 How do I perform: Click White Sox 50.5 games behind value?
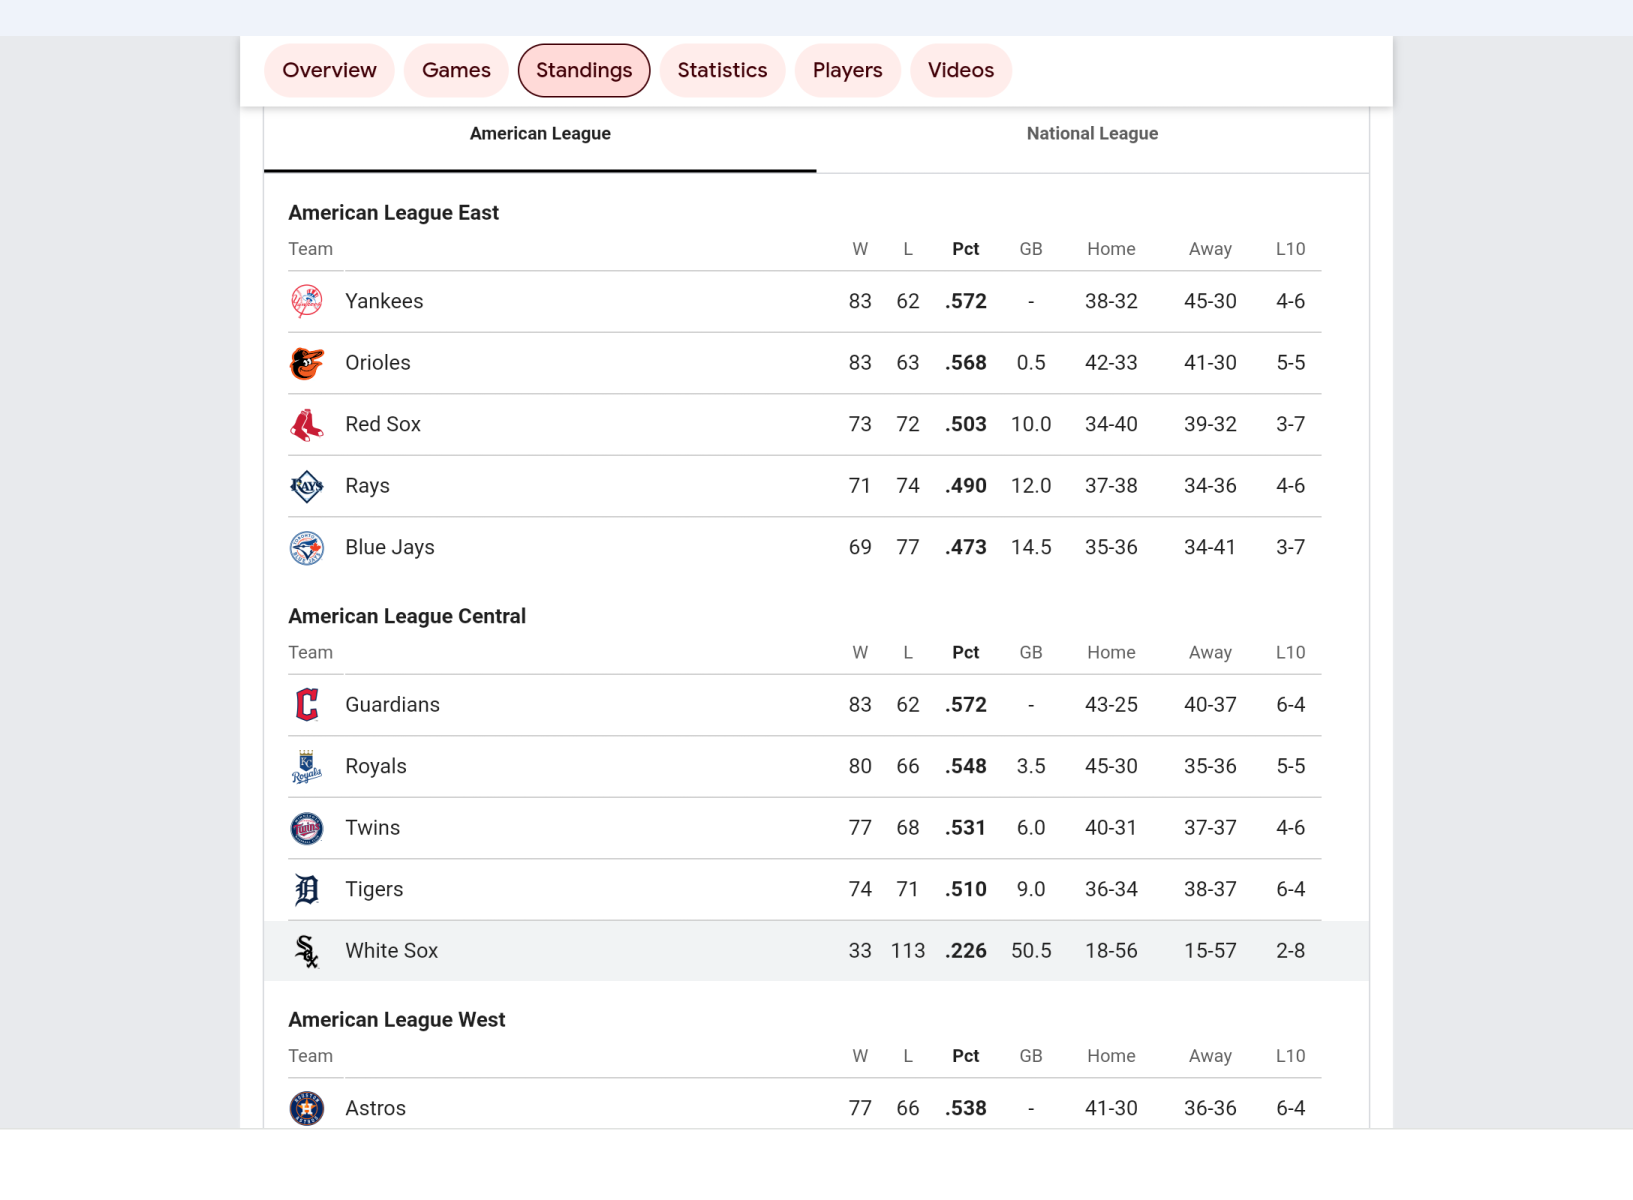point(1031,951)
